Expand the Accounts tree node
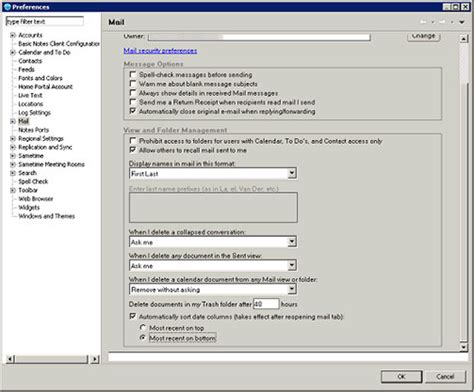 coord(13,35)
